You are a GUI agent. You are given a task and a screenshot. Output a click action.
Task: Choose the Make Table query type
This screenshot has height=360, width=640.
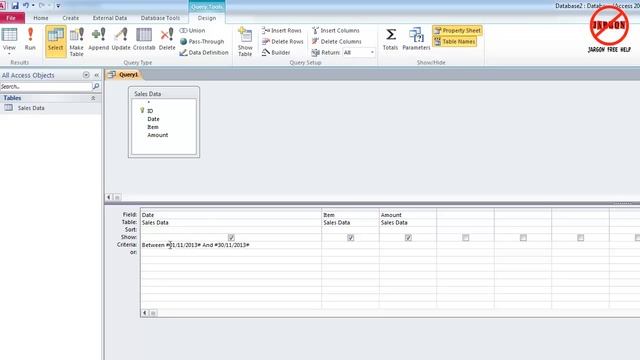76,42
